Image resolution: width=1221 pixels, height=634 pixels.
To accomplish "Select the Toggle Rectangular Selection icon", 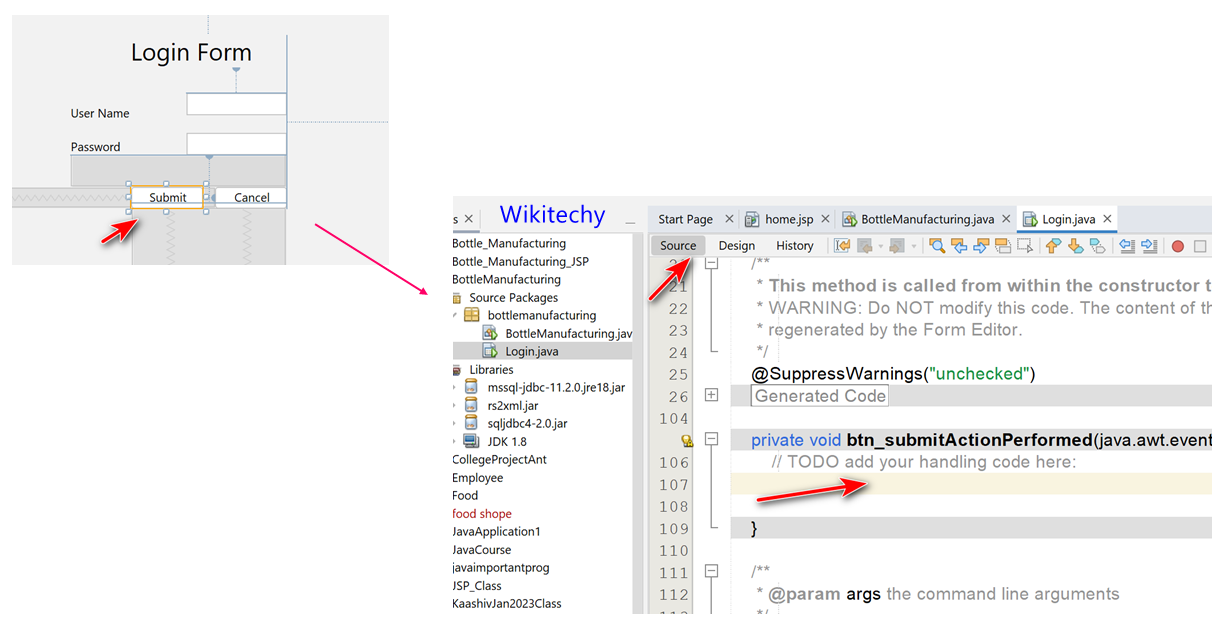I will click(1026, 245).
